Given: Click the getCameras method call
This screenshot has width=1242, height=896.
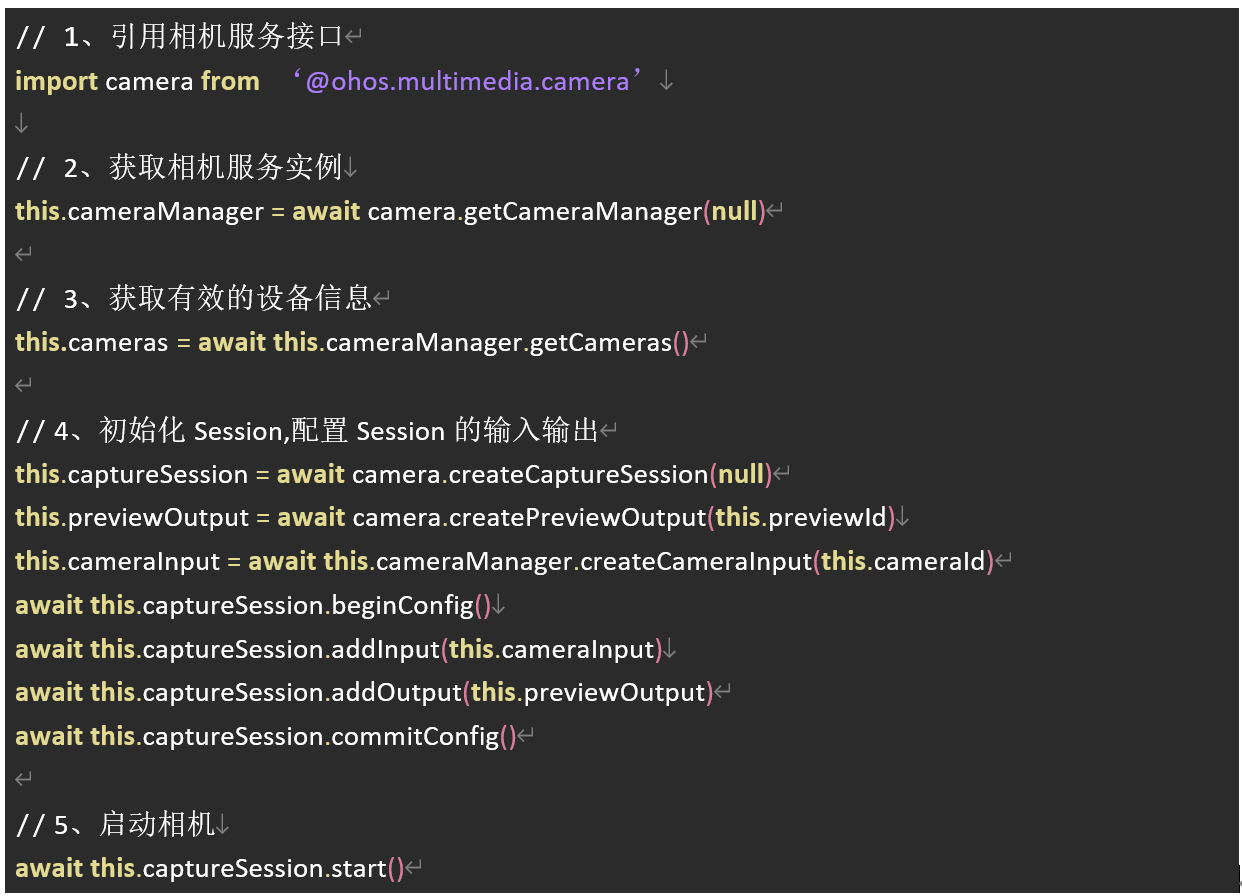Looking at the screenshot, I should click(x=600, y=343).
